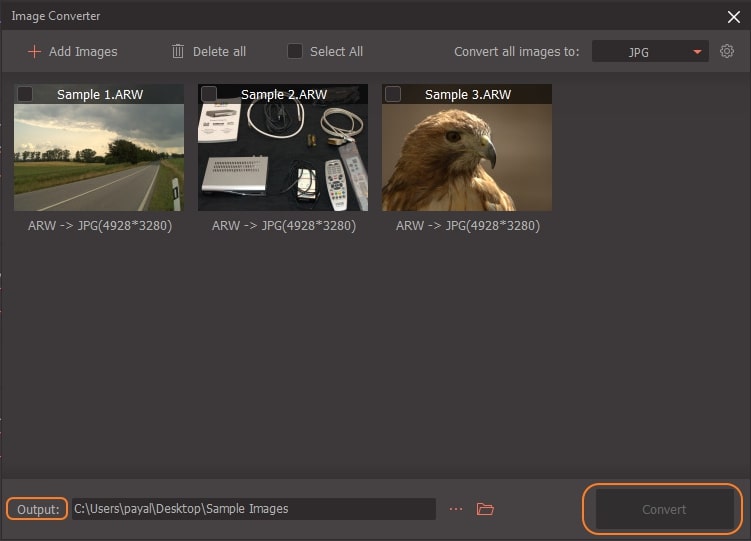Viewport: 751px width, 541px height.
Task: Tick the Sample 3.ARW checkbox
Action: click(393, 94)
